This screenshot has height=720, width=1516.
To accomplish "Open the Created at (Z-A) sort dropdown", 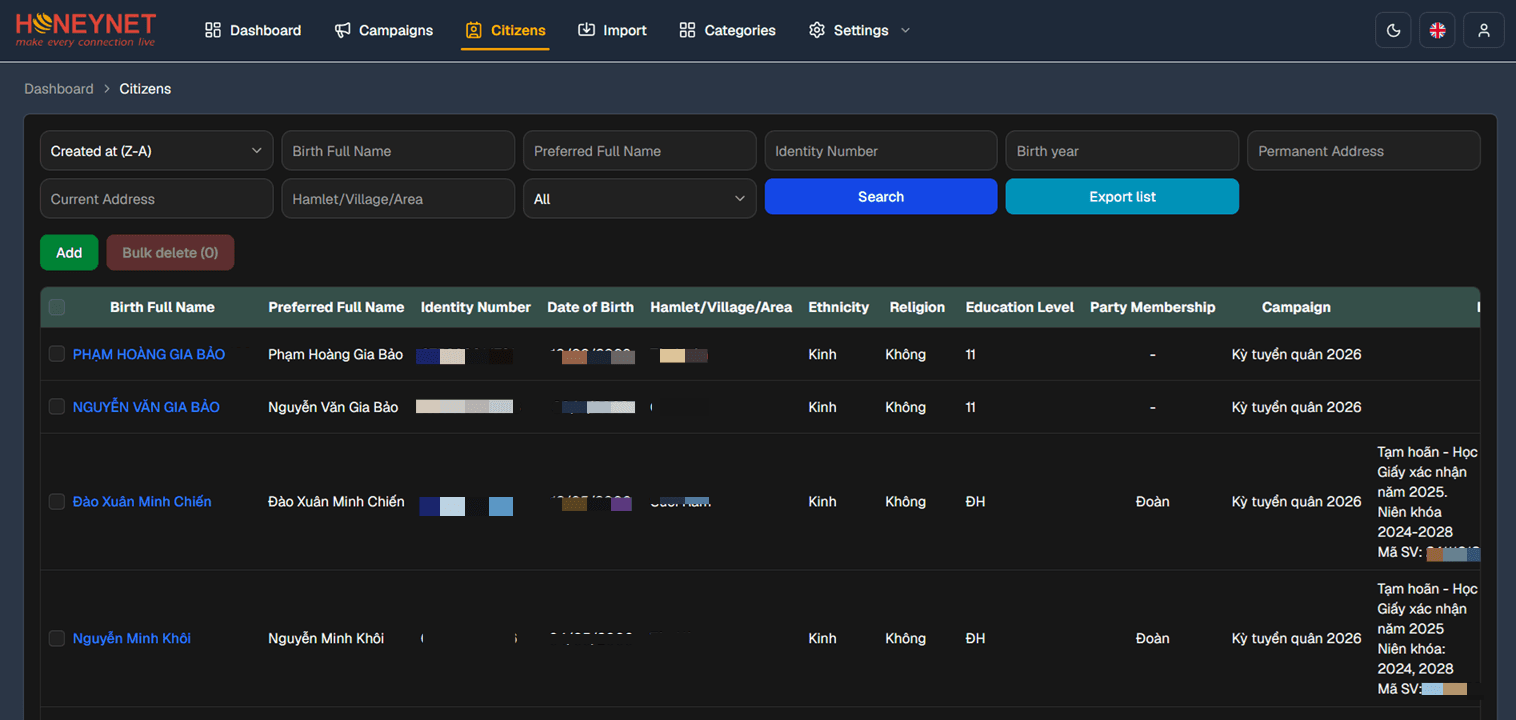I will pos(157,151).
